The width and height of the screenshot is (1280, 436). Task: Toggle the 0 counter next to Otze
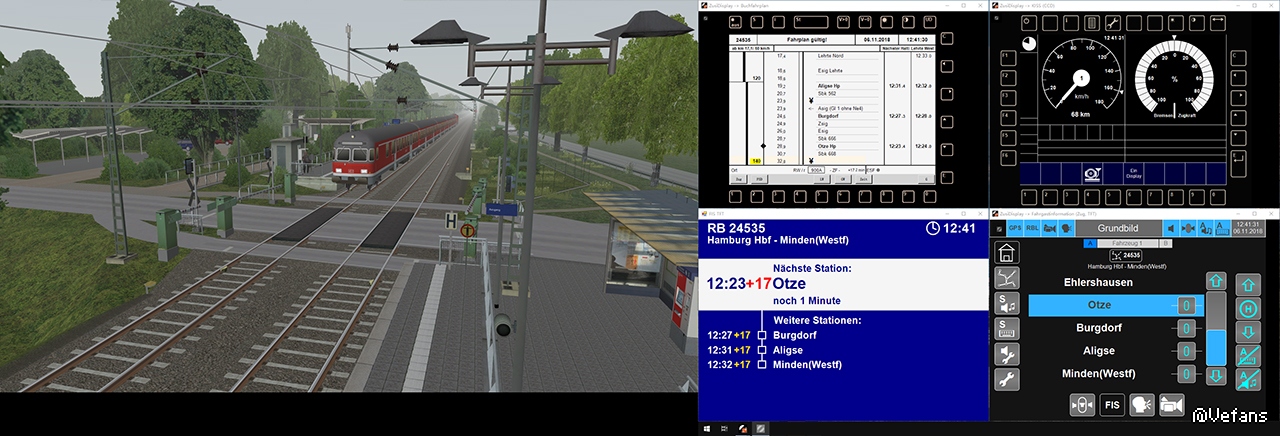click(1187, 305)
